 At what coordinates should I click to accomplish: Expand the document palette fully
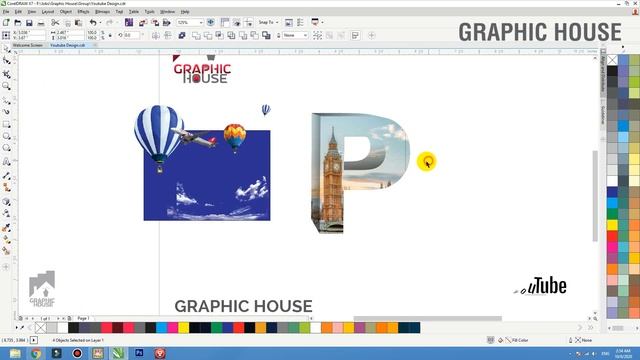coord(590,327)
